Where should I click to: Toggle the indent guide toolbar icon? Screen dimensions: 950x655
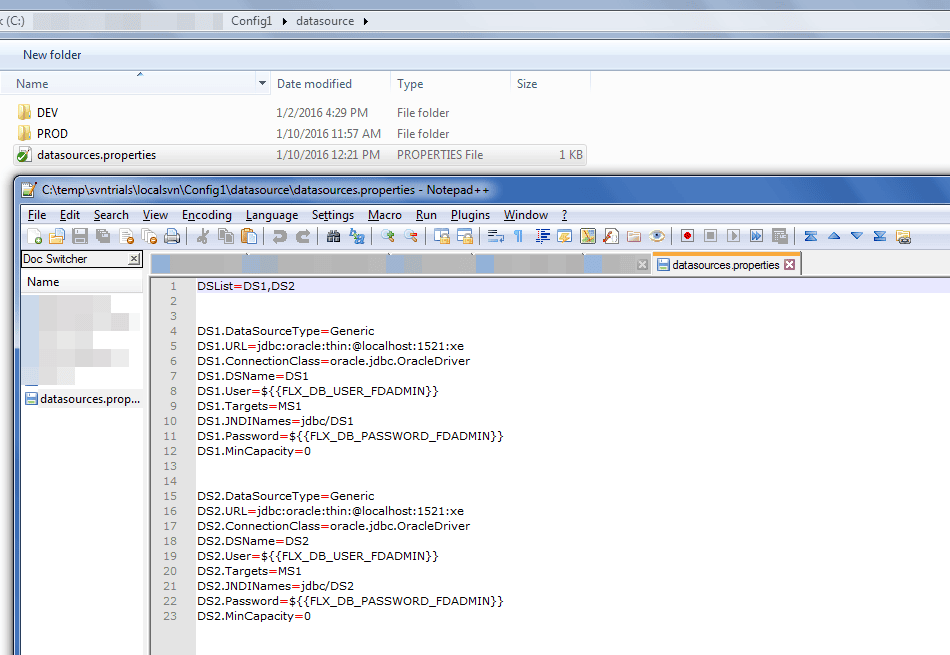tap(542, 236)
